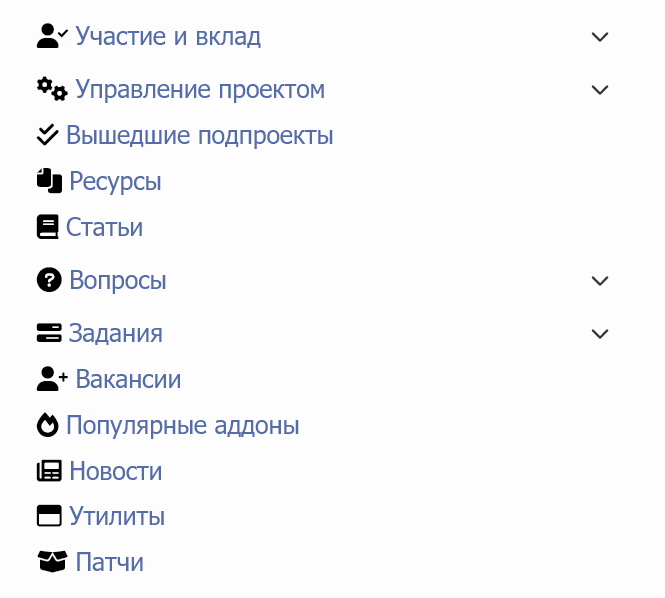Click the gears icon beside Управление проектом
This screenshot has height=598, width=665.
52,90
